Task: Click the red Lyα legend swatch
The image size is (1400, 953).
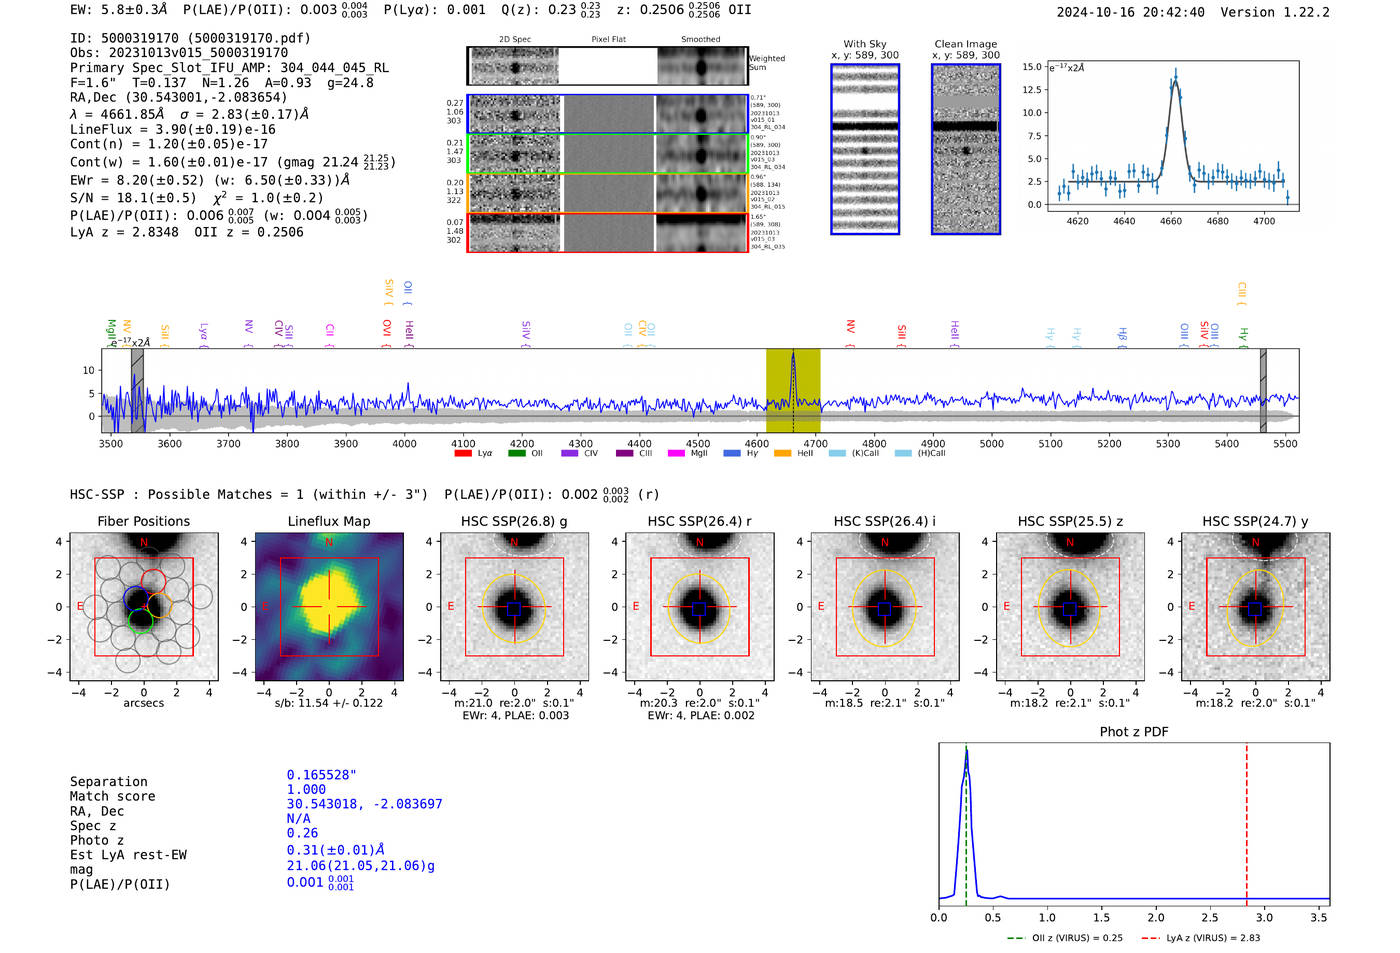Action: pyautogui.click(x=462, y=453)
